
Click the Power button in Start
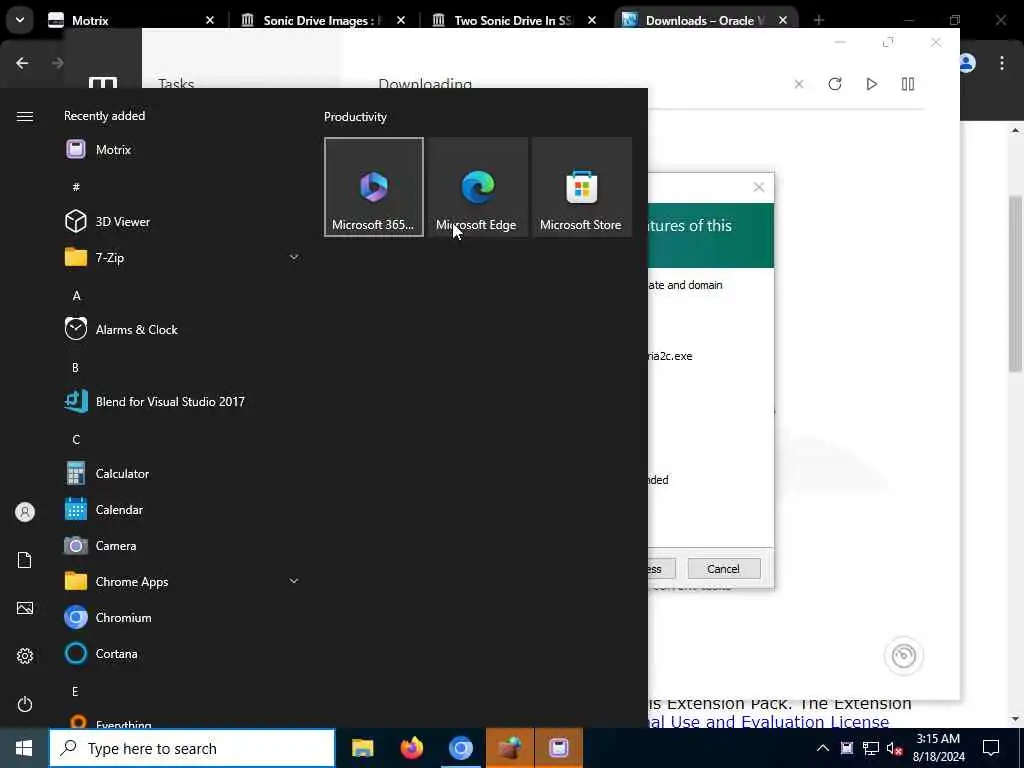pos(25,704)
